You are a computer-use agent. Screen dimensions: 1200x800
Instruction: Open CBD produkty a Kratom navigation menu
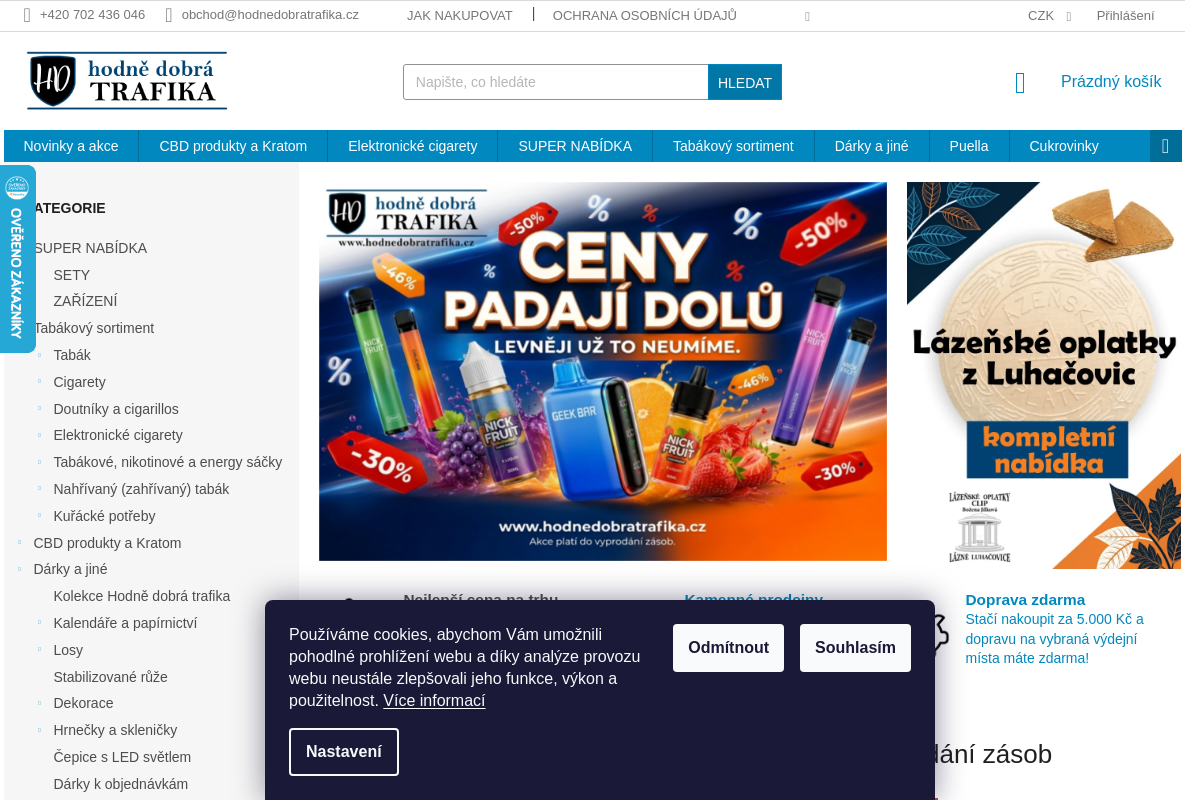pos(233,146)
